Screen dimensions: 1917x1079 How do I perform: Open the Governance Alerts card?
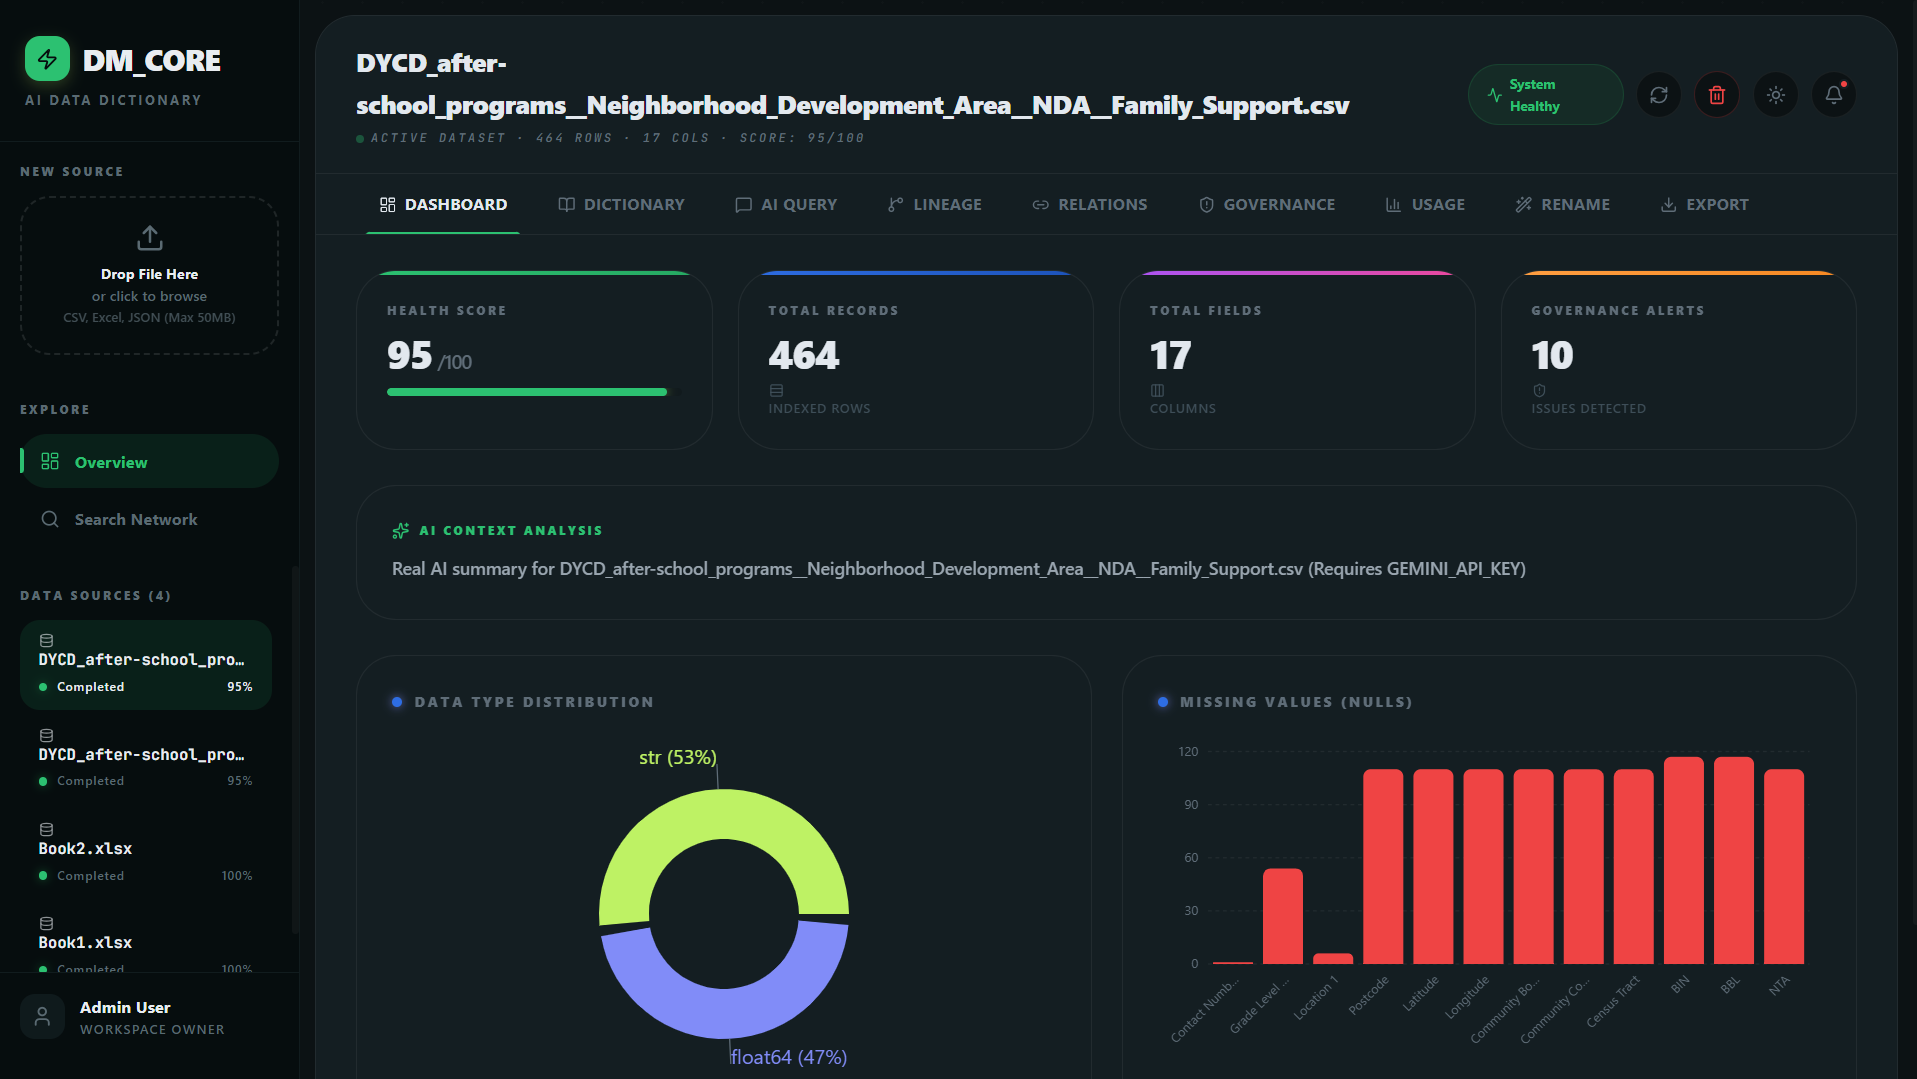point(1679,360)
